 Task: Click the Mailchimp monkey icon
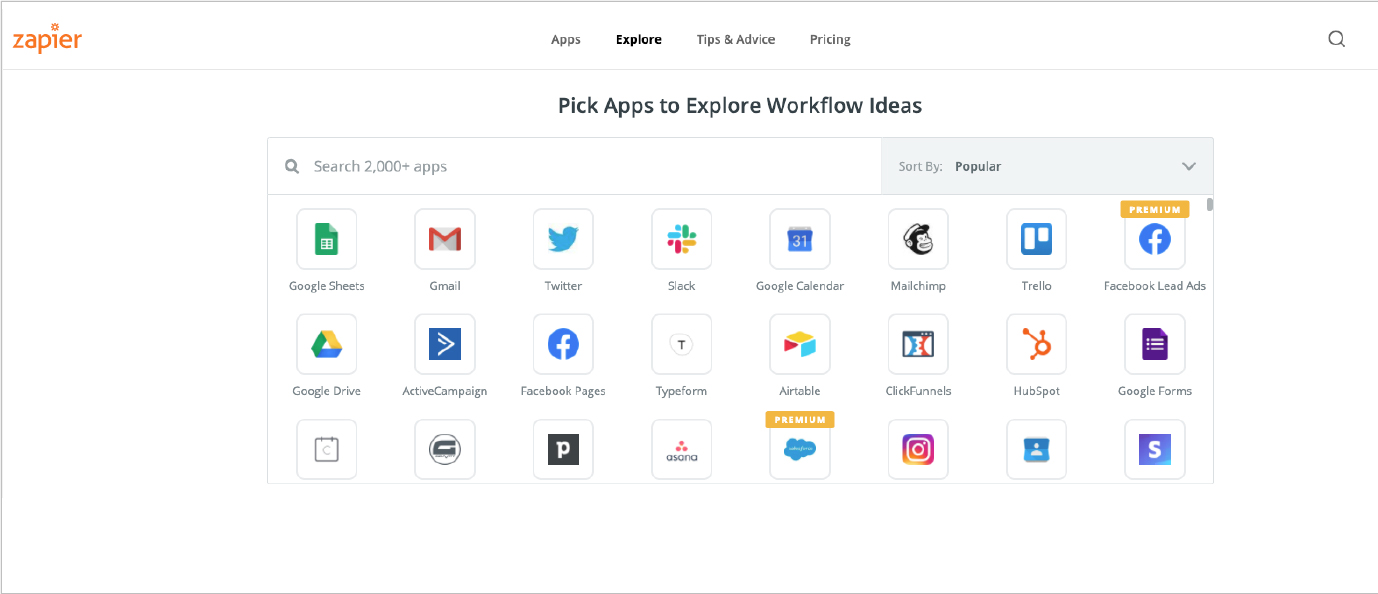(918, 239)
